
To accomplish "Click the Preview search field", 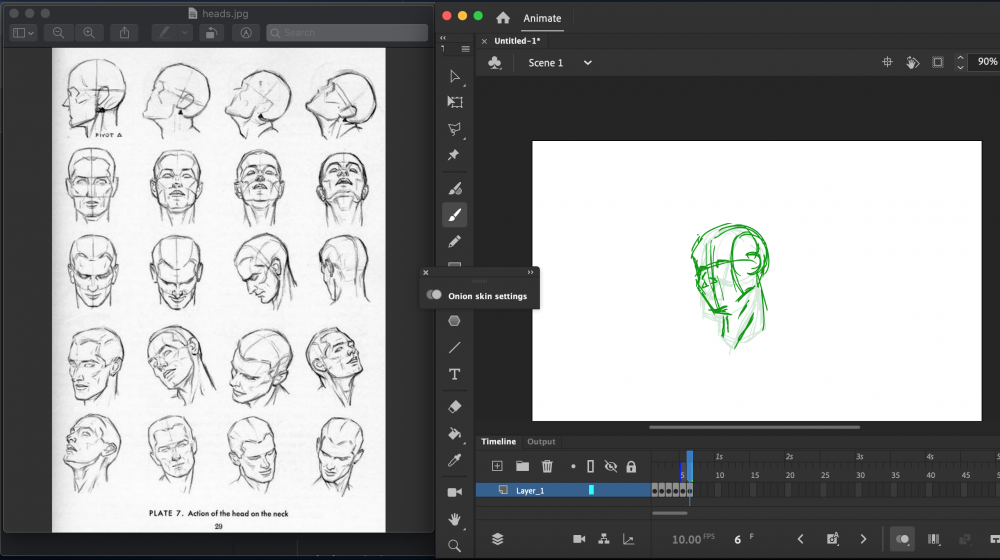I will pyautogui.click(x=347, y=33).
